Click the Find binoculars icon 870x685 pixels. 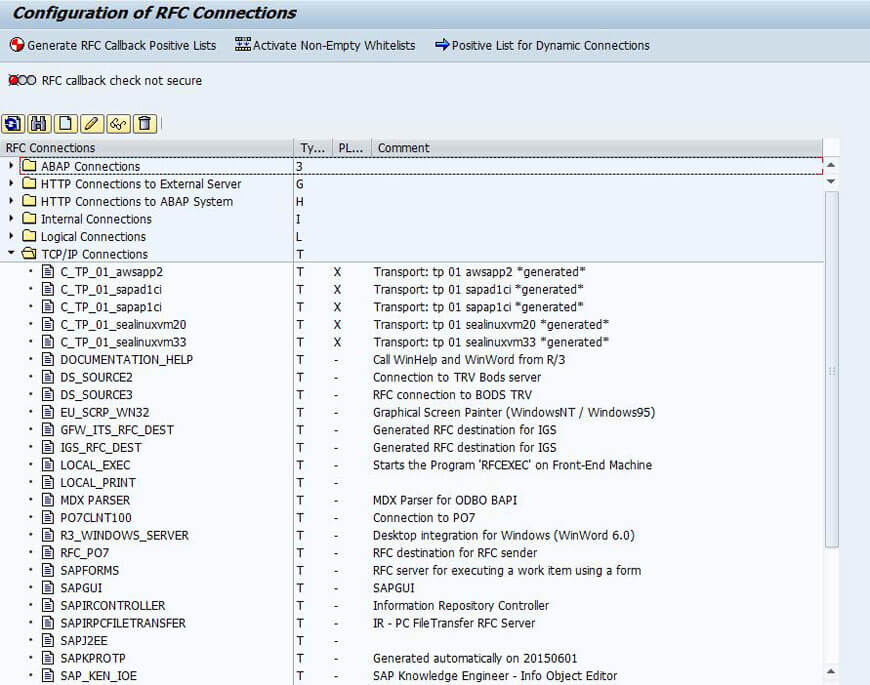pyautogui.click(x=39, y=124)
